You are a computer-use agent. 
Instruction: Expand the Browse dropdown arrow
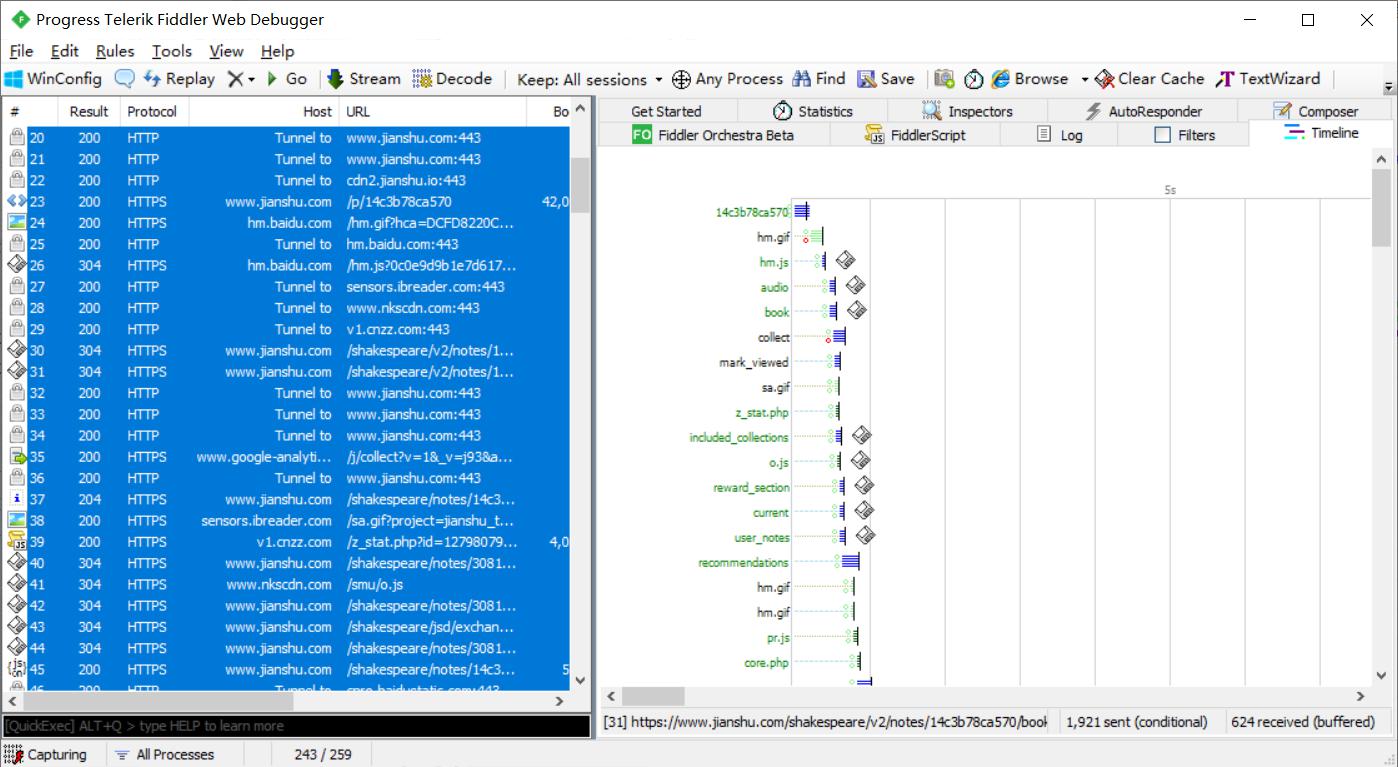[x=1084, y=79]
